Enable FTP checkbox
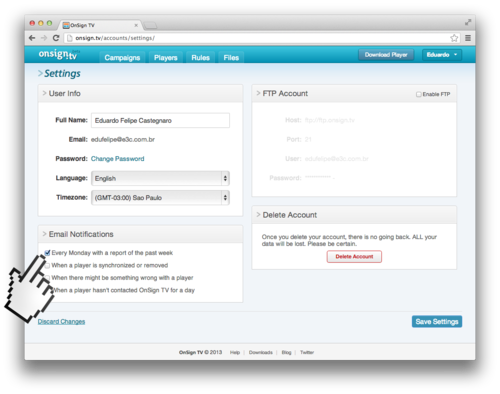The width and height of the screenshot is (500, 394). click(419, 94)
